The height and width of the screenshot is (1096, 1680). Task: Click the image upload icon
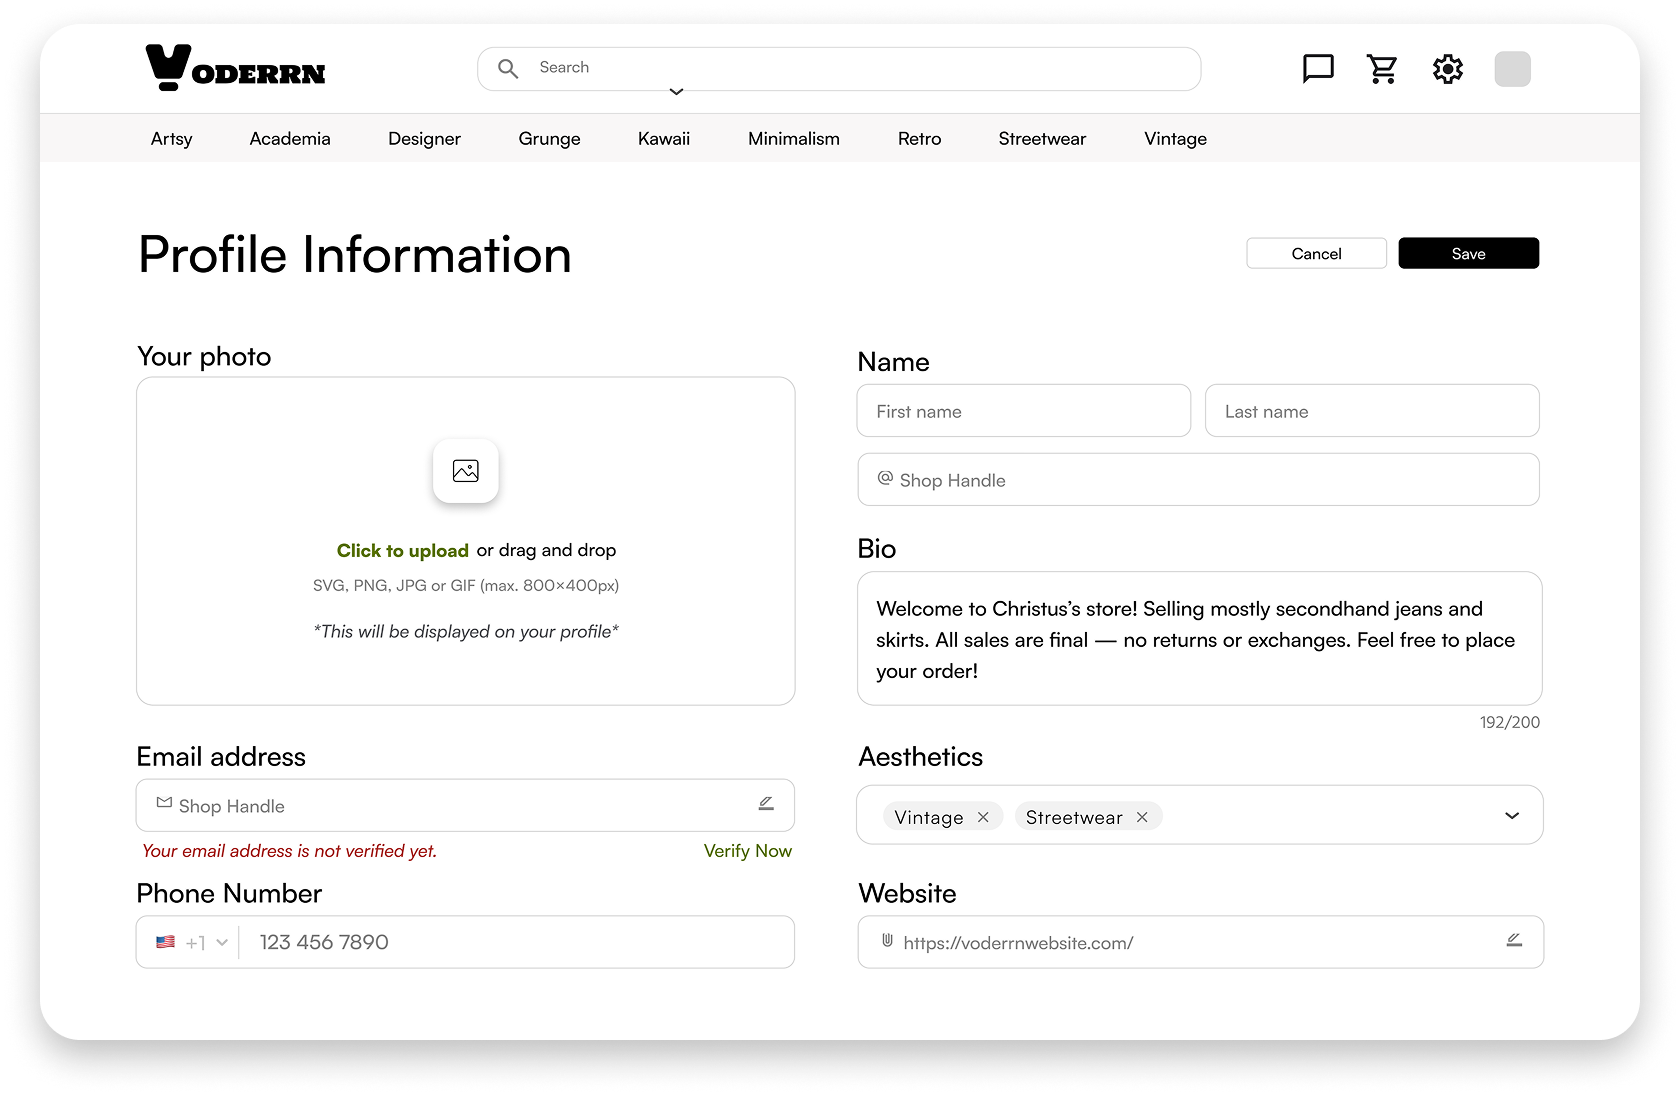tap(466, 471)
